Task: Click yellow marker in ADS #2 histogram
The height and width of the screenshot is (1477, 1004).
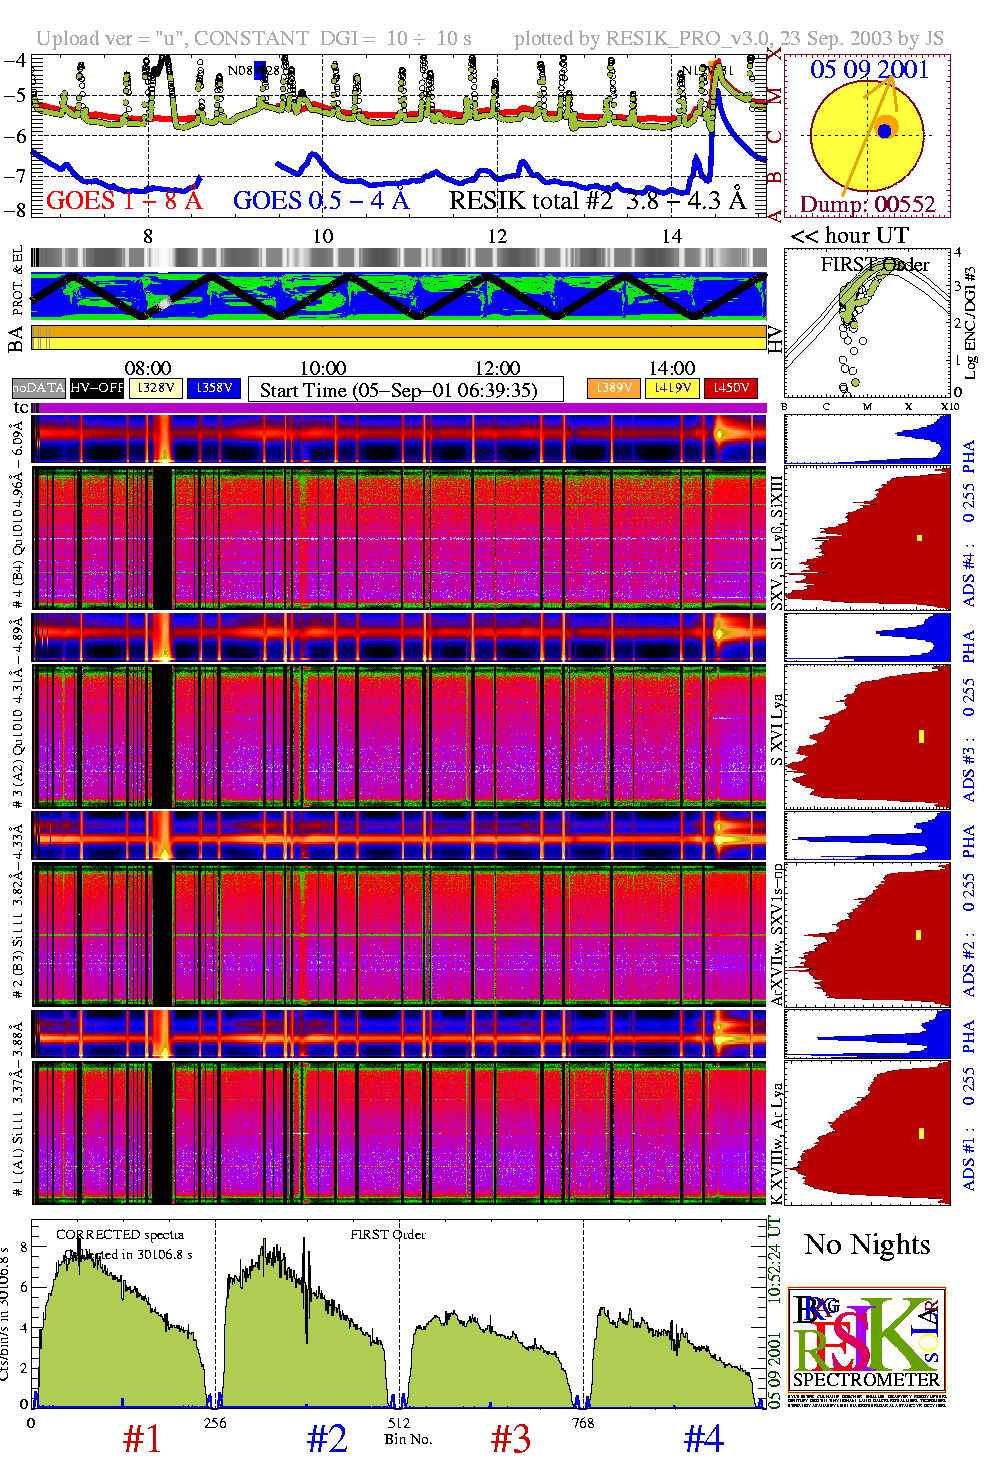Action: 919,935
